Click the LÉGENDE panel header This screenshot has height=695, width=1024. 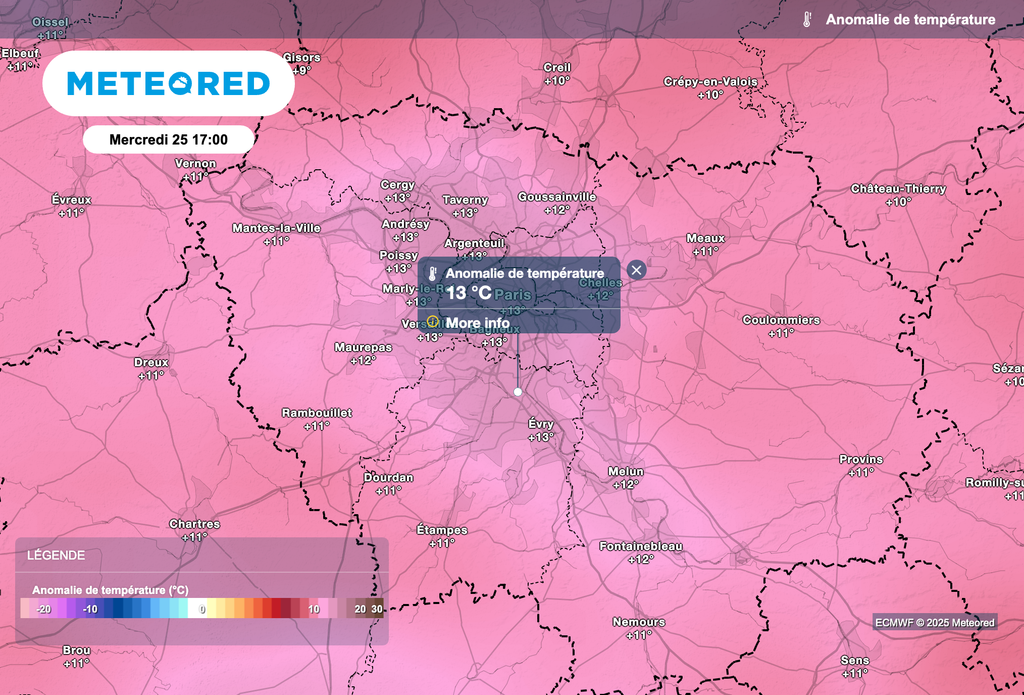[57, 555]
